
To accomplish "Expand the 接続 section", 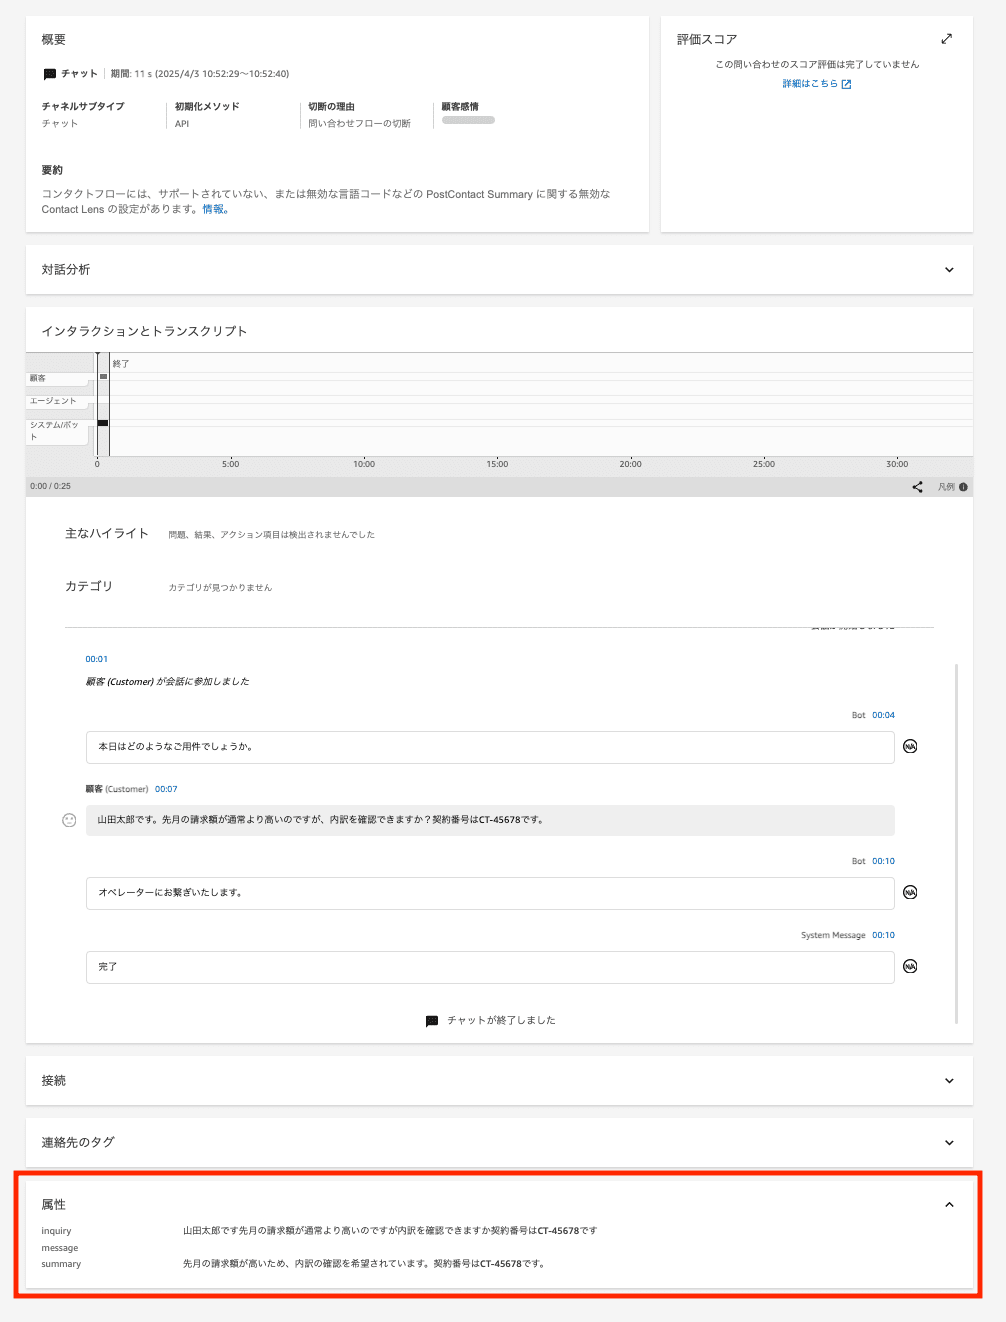I will (949, 1081).
